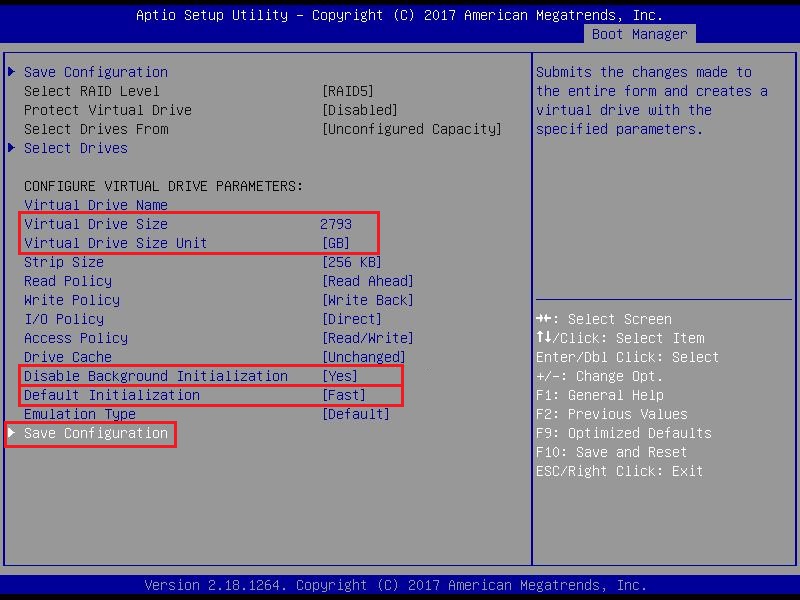Viewport: 800px width, 600px height.
Task: Open the Select RAID Level option [RAID5]
Action: coord(347,91)
